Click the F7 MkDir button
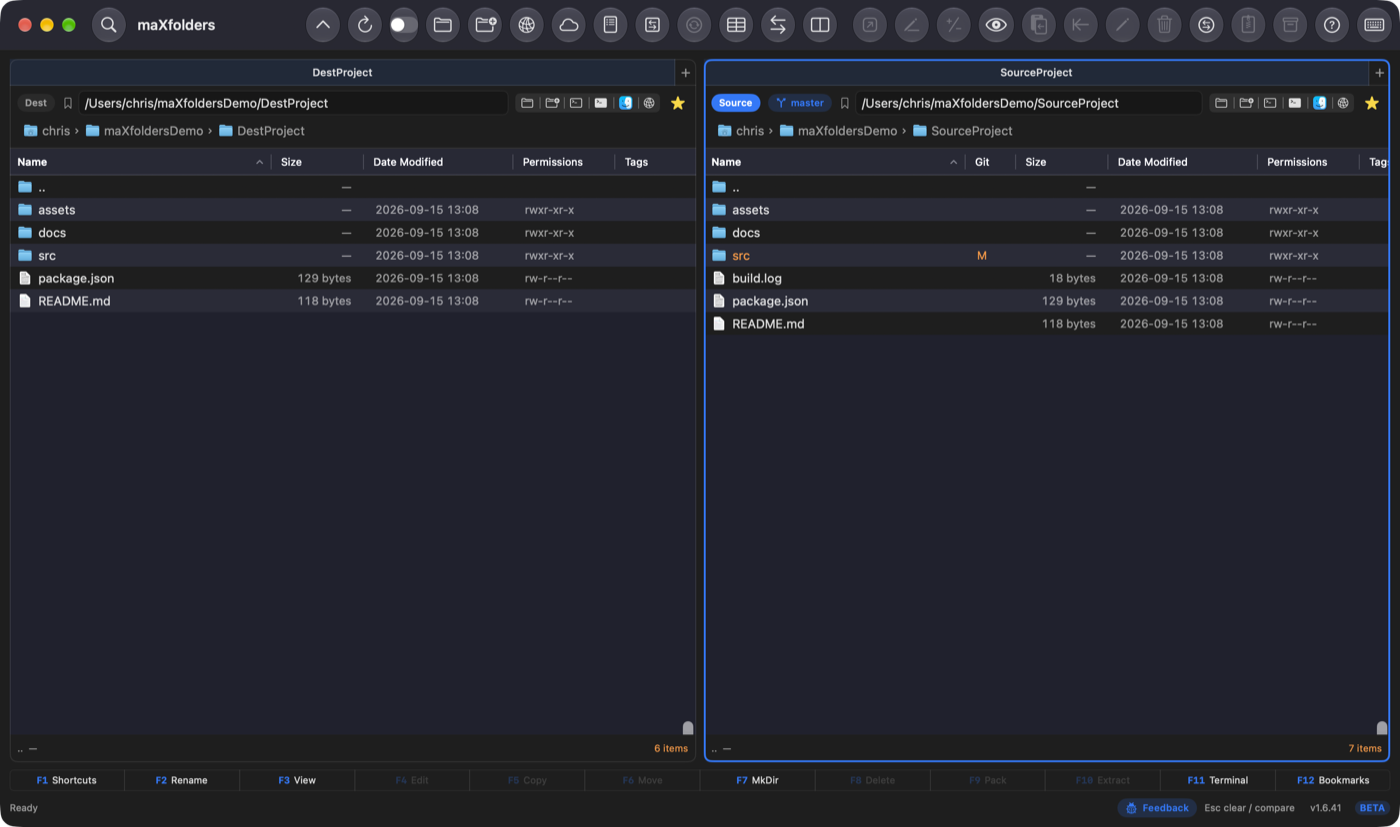Viewport: 1400px width, 827px height. click(757, 780)
